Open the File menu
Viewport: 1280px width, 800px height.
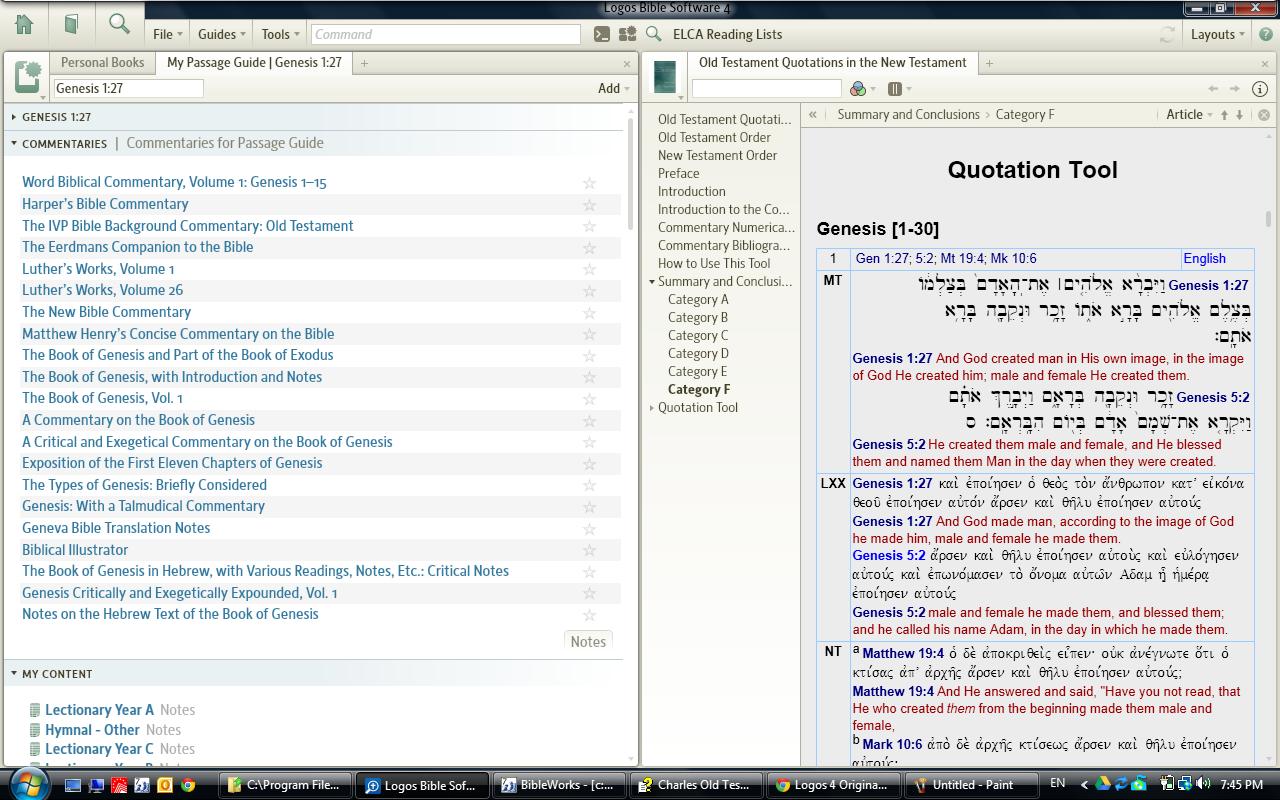coord(166,34)
